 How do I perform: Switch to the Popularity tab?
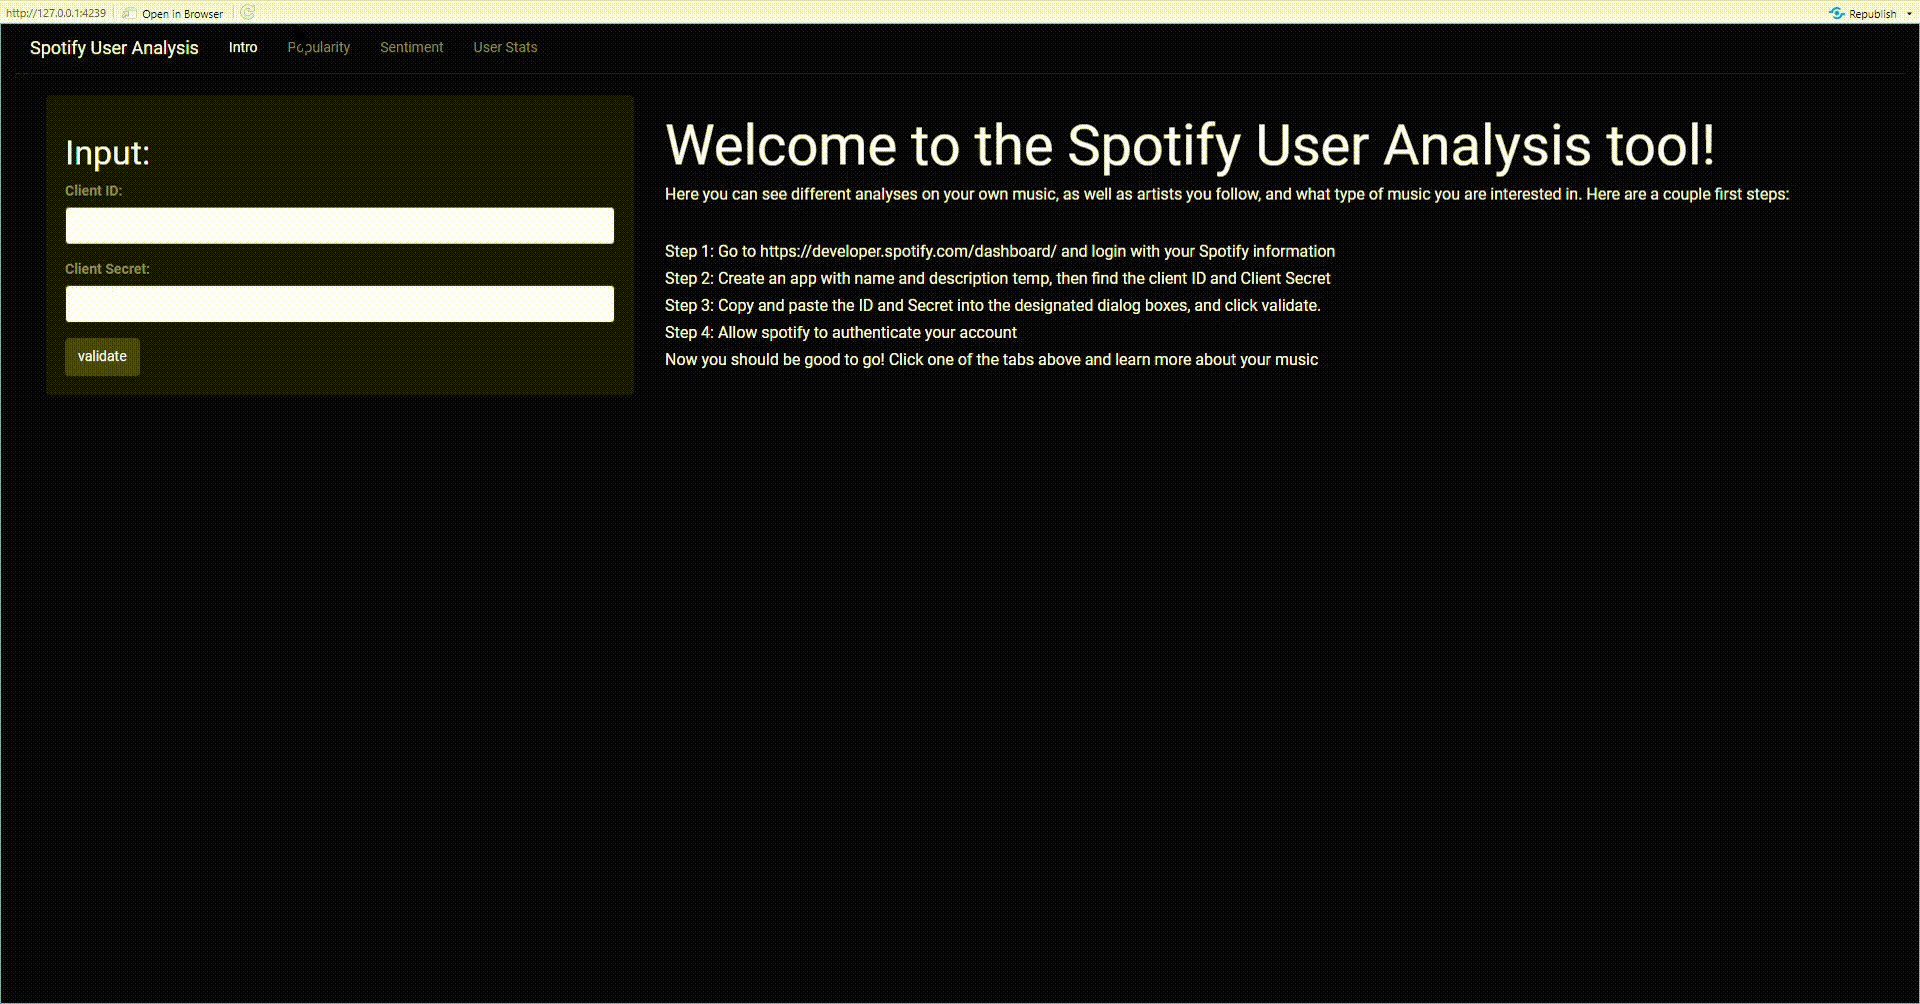(319, 47)
